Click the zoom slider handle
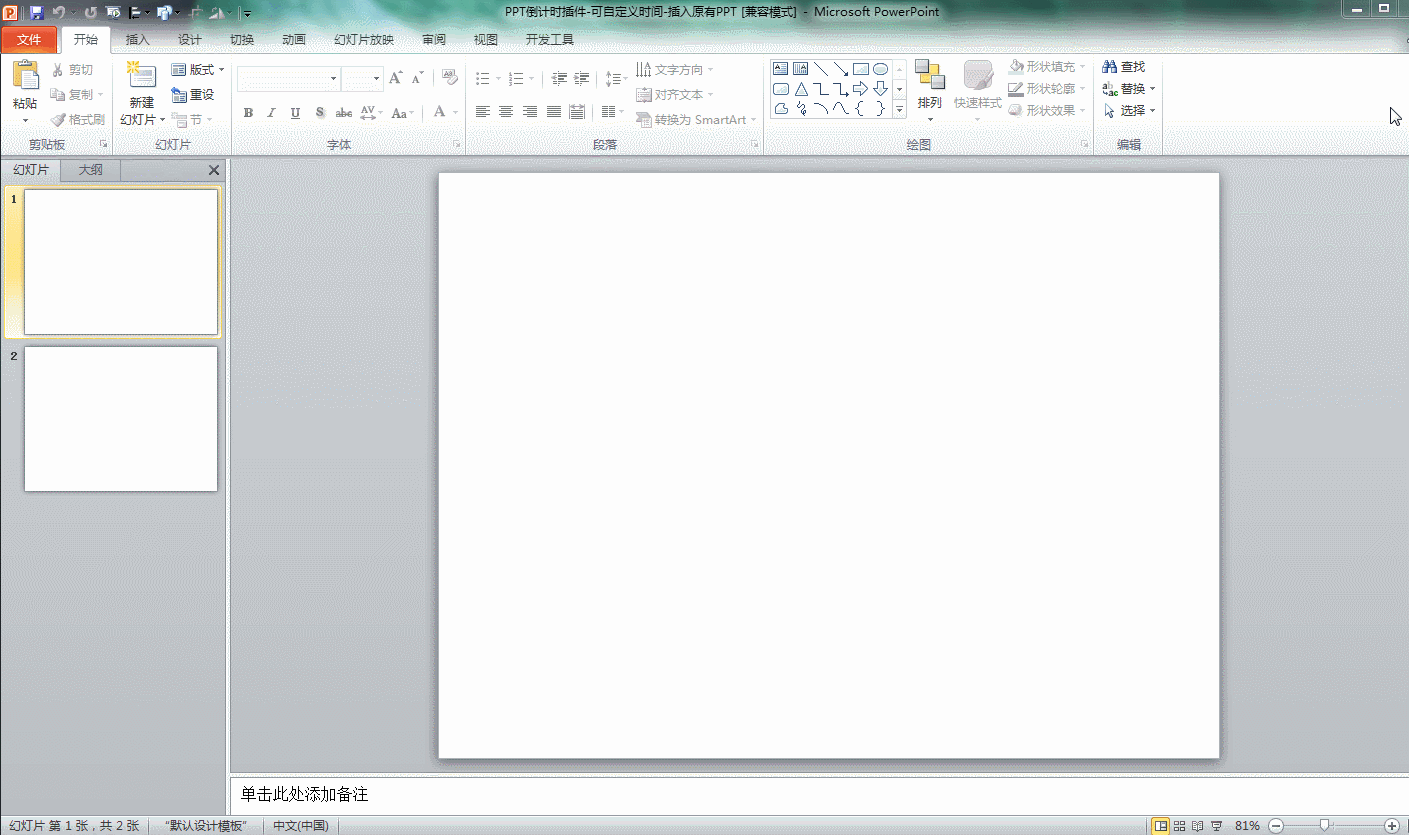The image size is (1409, 835). tap(1324, 826)
